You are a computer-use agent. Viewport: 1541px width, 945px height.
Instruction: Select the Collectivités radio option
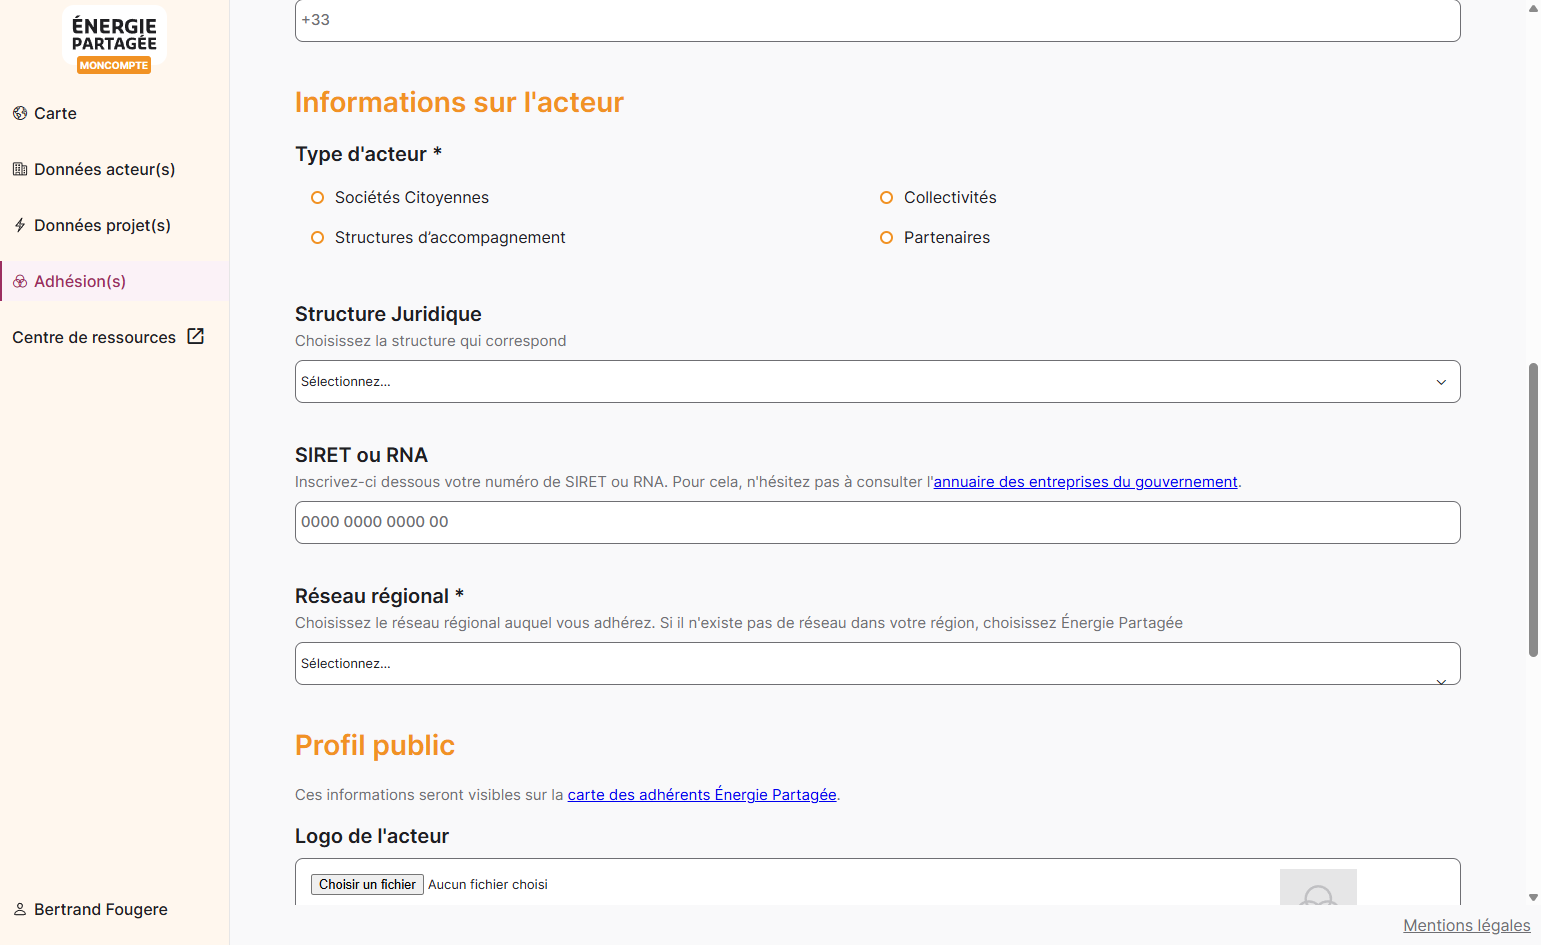tap(886, 197)
